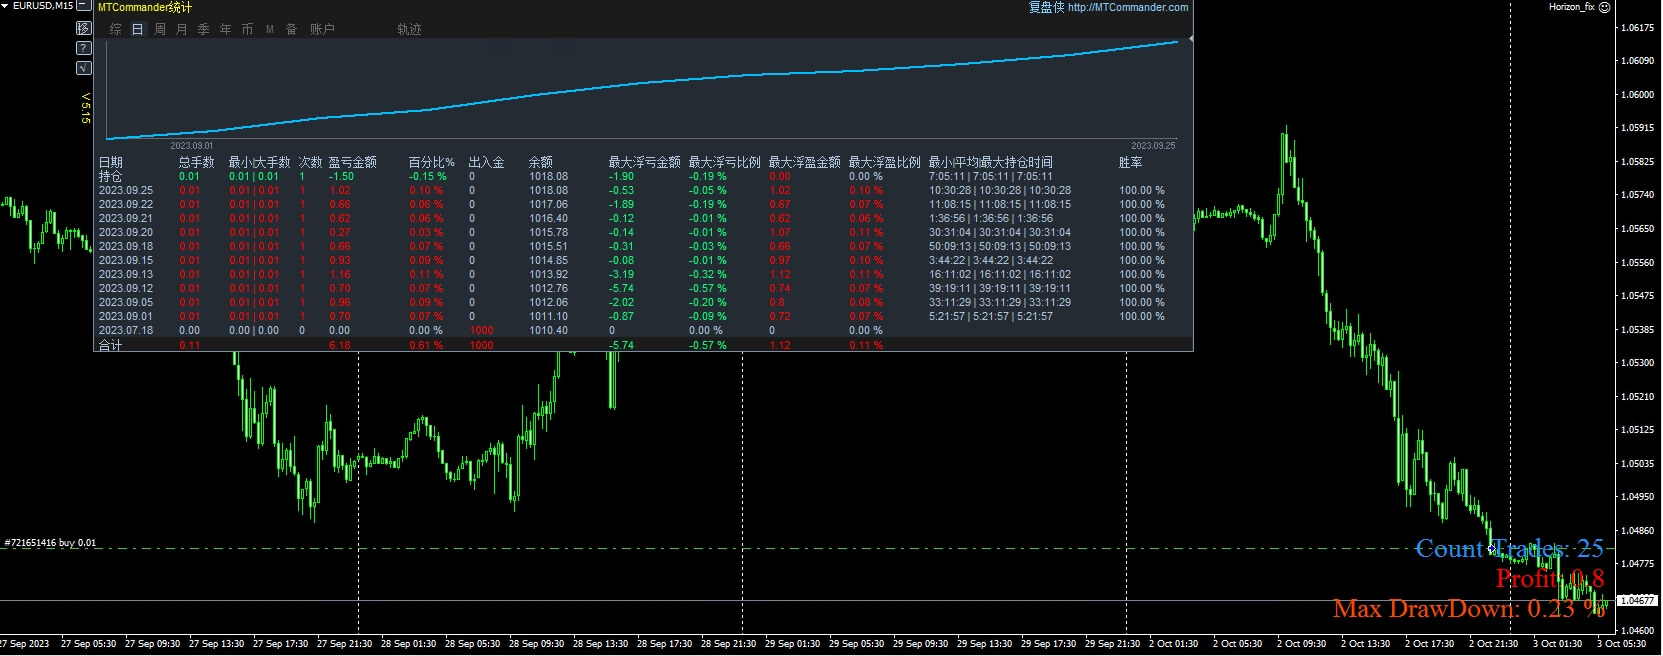The width and height of the screenshot is (1663, 656).
Task: Switch to the 综 summary tab
Action: tap(116, 30)
